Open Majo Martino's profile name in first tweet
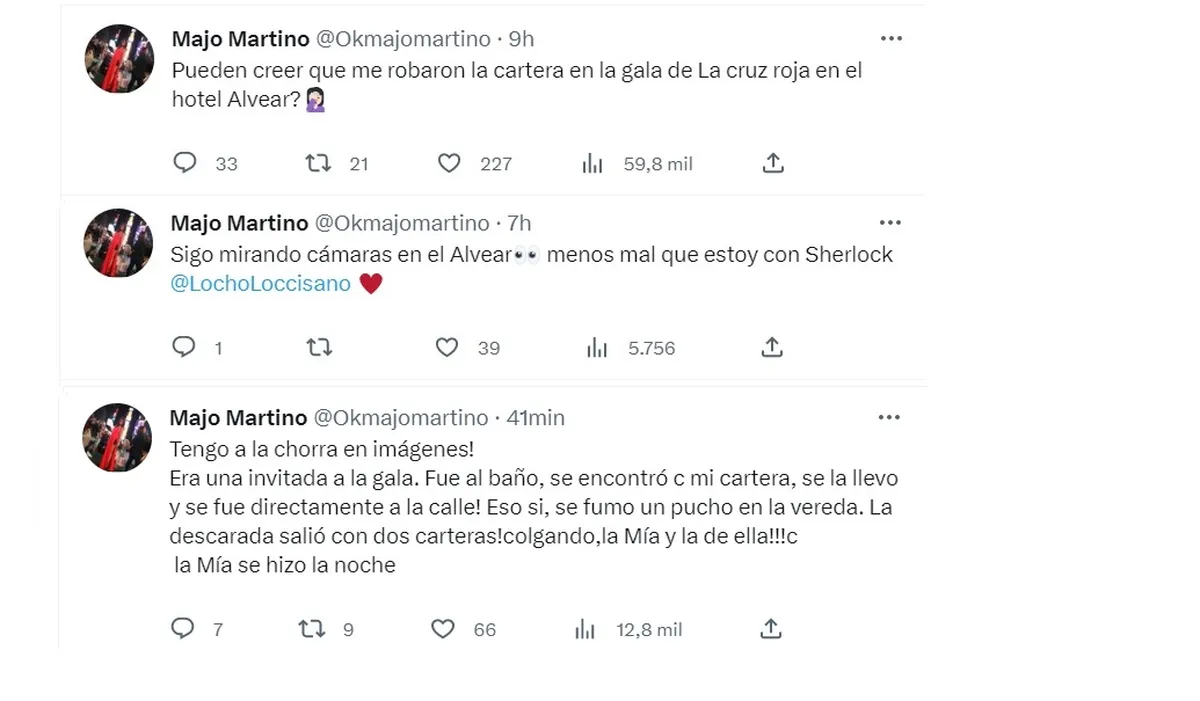The height and width of the screenshot is (701, 1200). 240,39
